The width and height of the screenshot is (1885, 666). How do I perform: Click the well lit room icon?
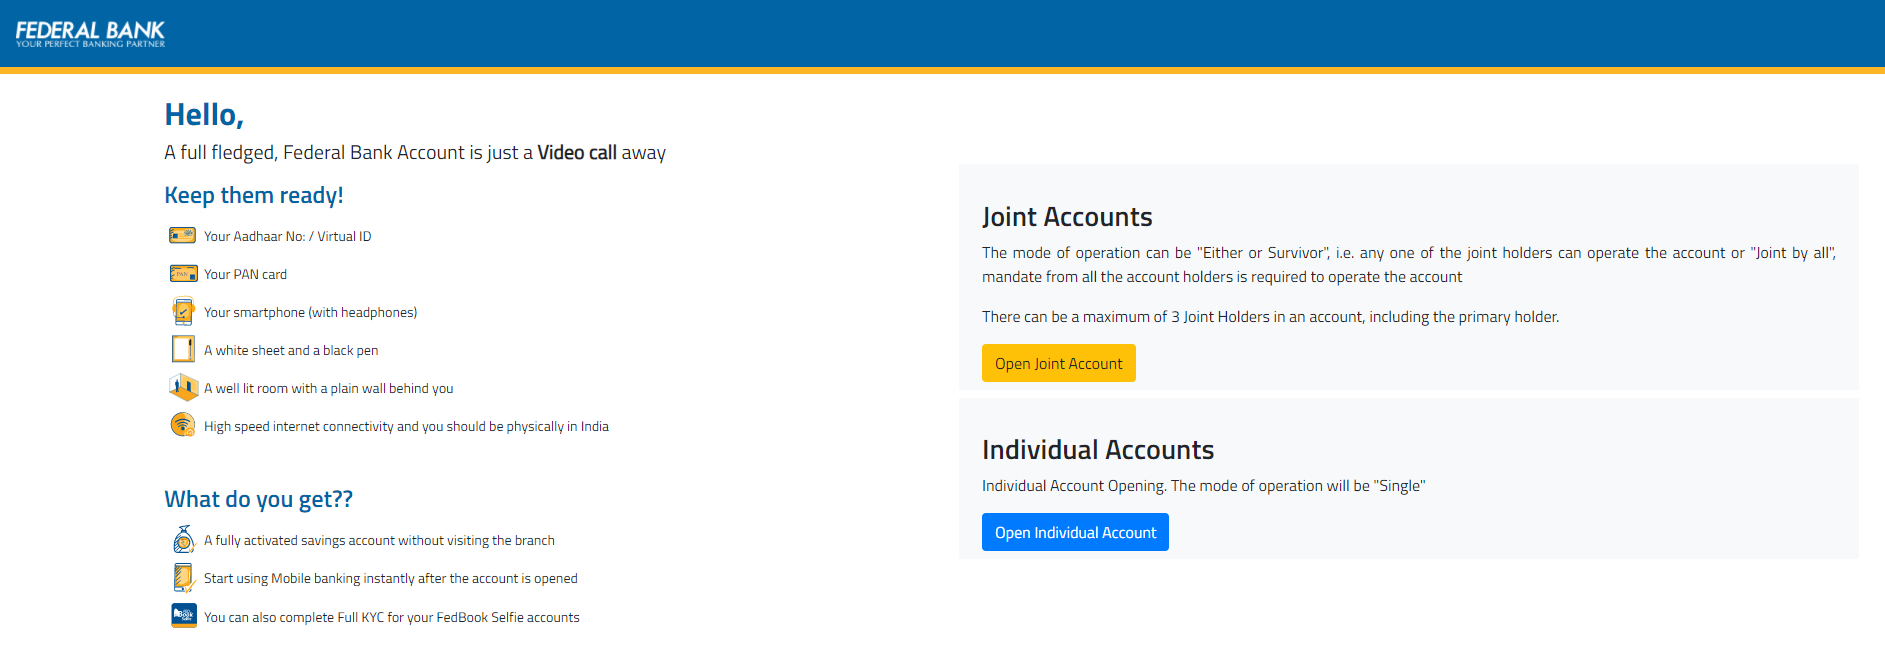click(183, 387)
